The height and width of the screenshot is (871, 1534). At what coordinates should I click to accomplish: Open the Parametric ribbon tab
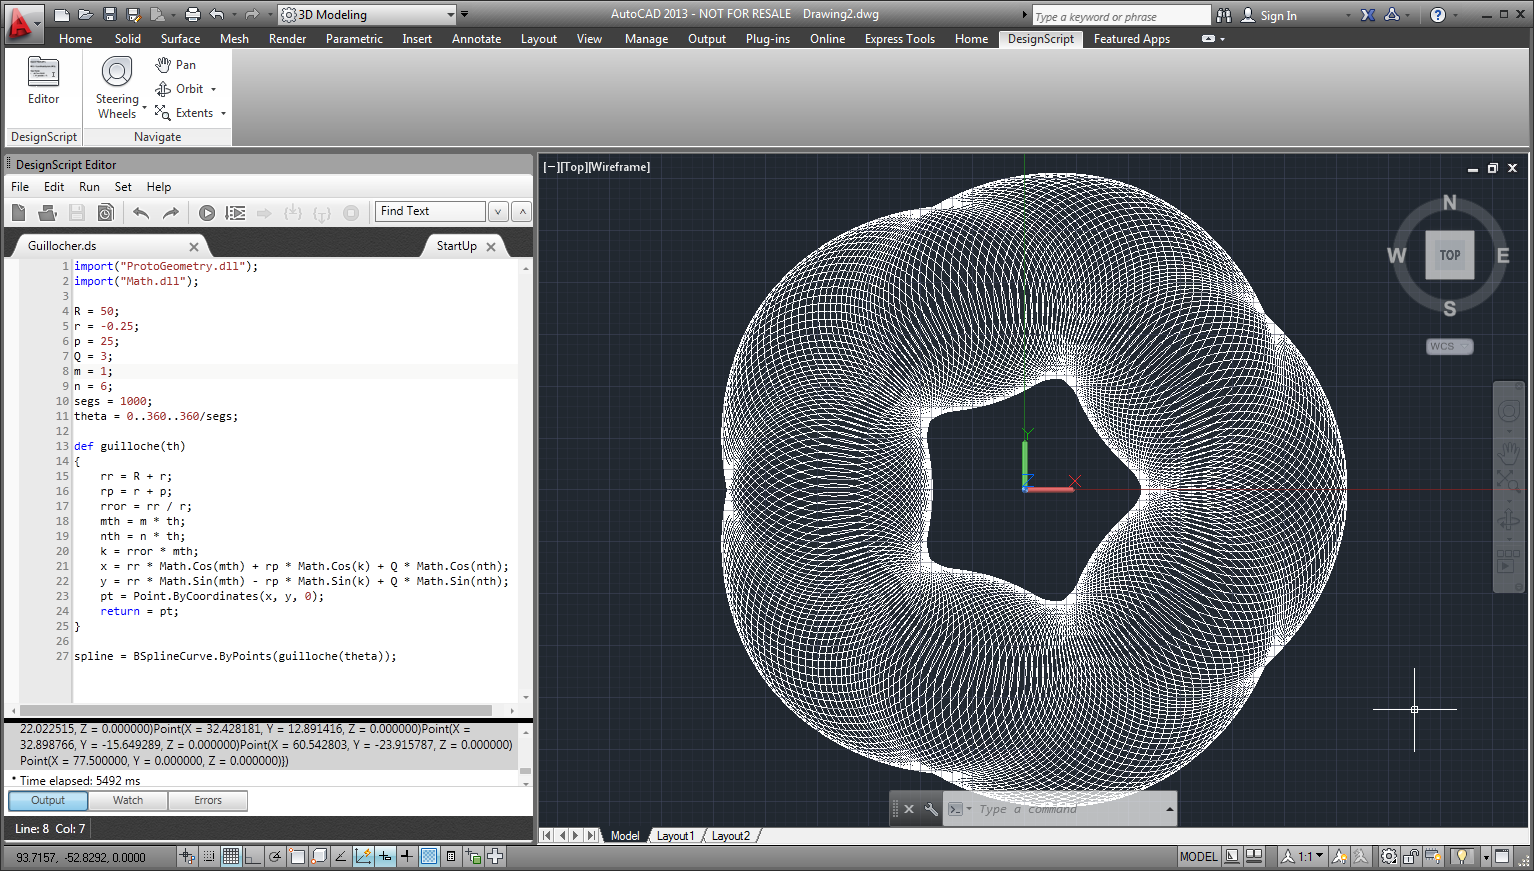tap(354, 39)
